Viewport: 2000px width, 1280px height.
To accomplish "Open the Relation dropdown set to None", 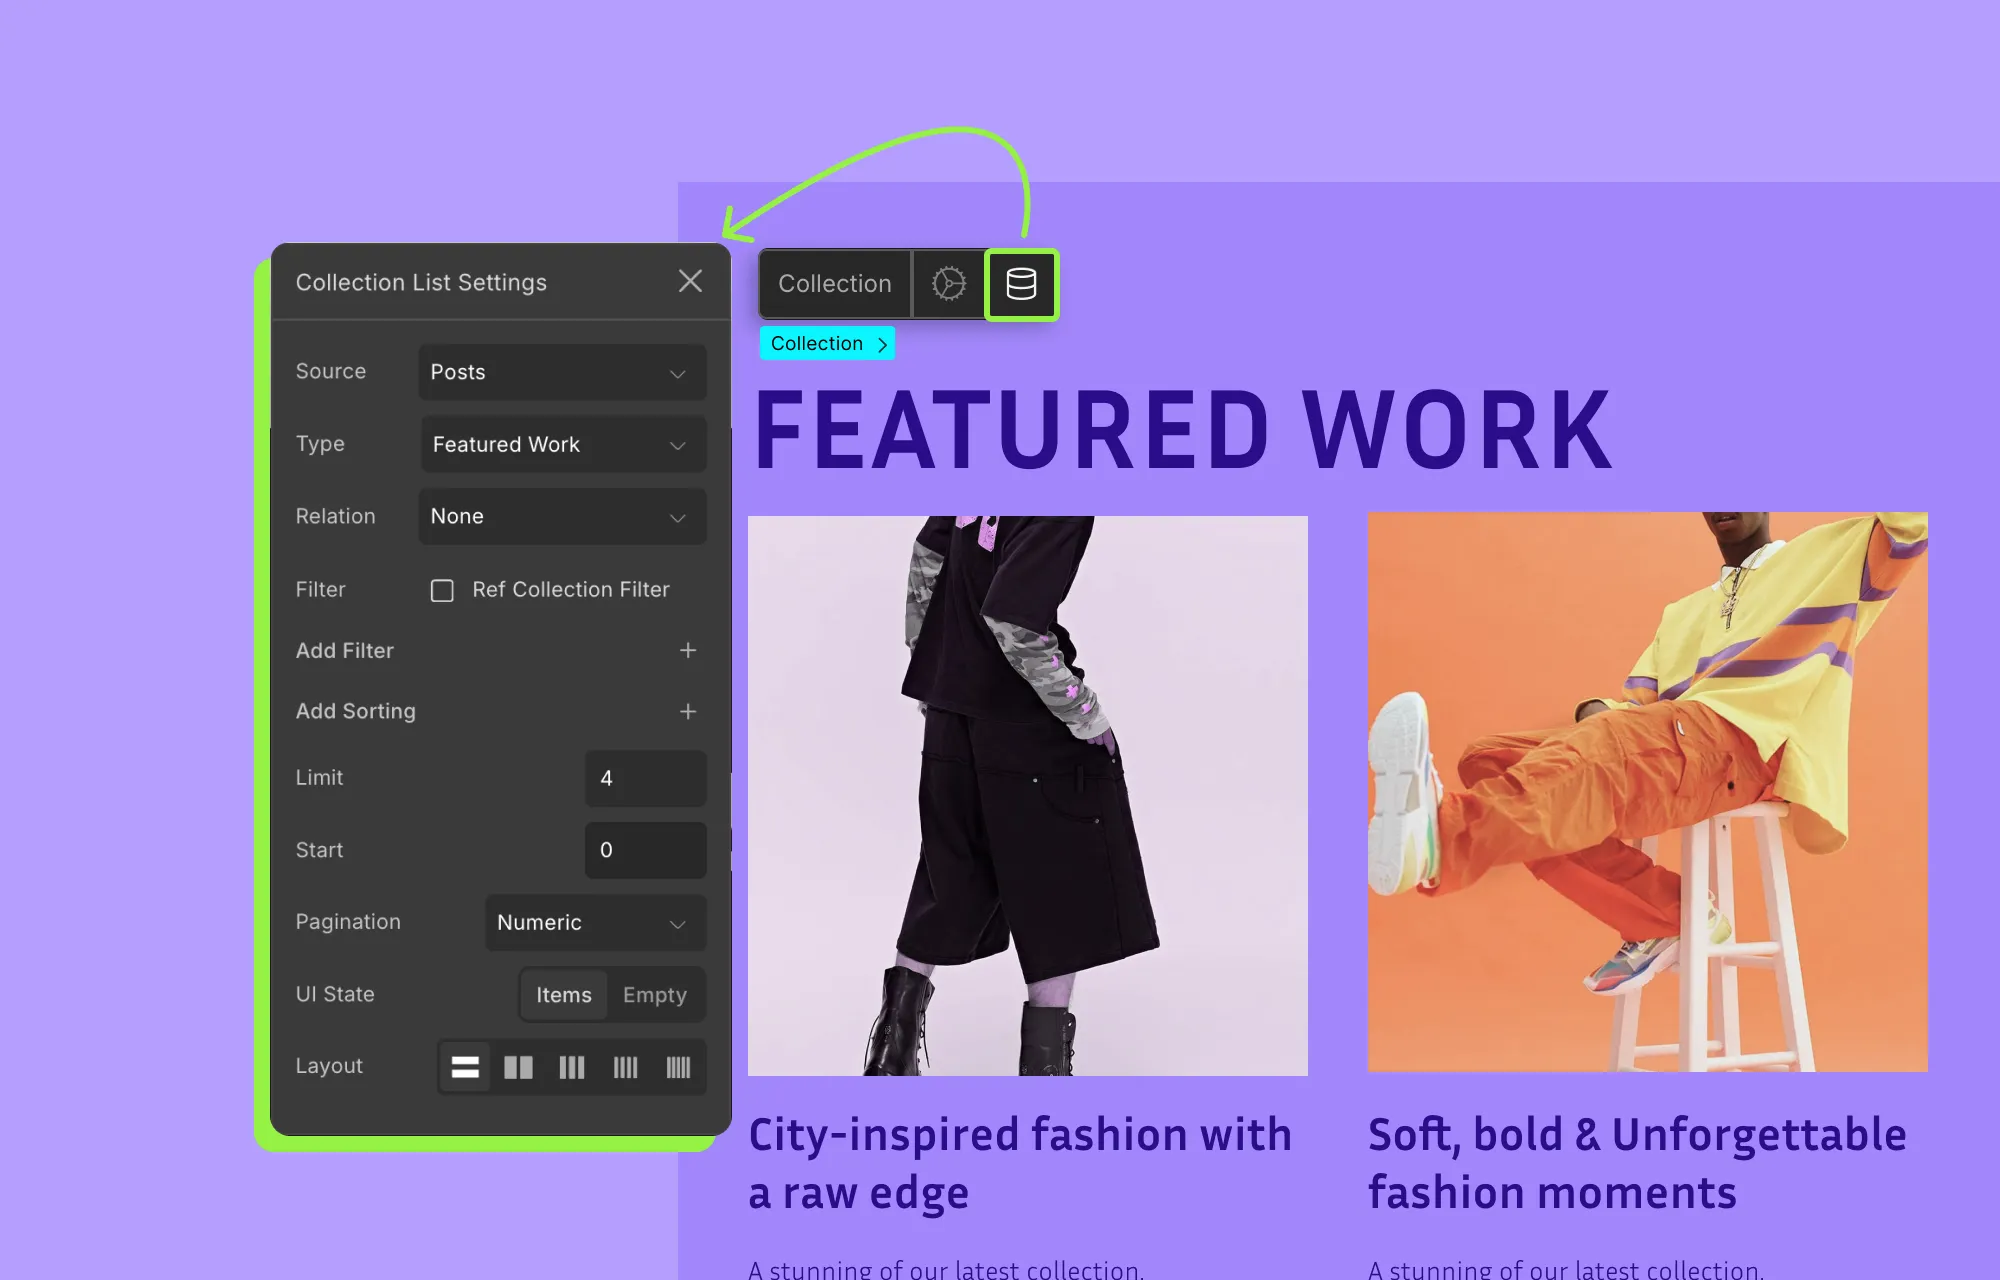I will point(562,516).
